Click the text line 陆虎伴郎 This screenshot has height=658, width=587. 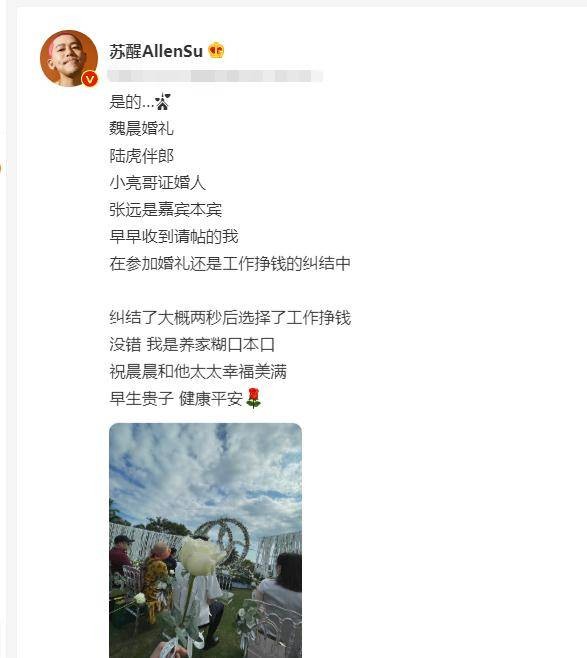click(x=141, y=156)
